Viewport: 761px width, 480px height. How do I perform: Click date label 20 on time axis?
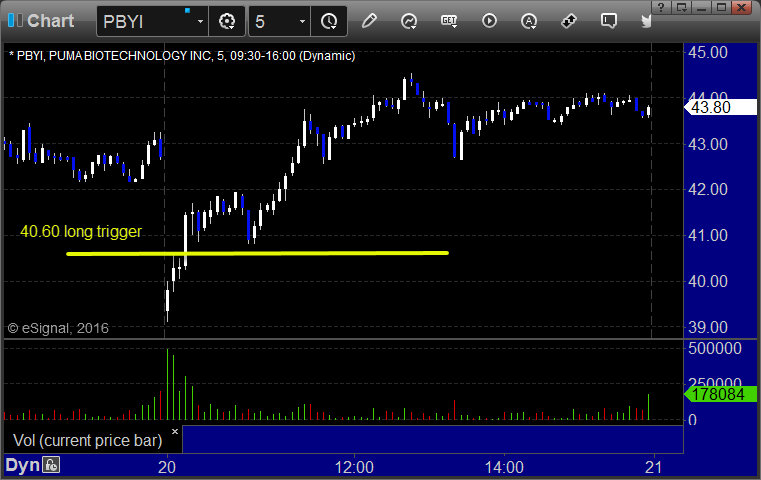pos(167,467)
